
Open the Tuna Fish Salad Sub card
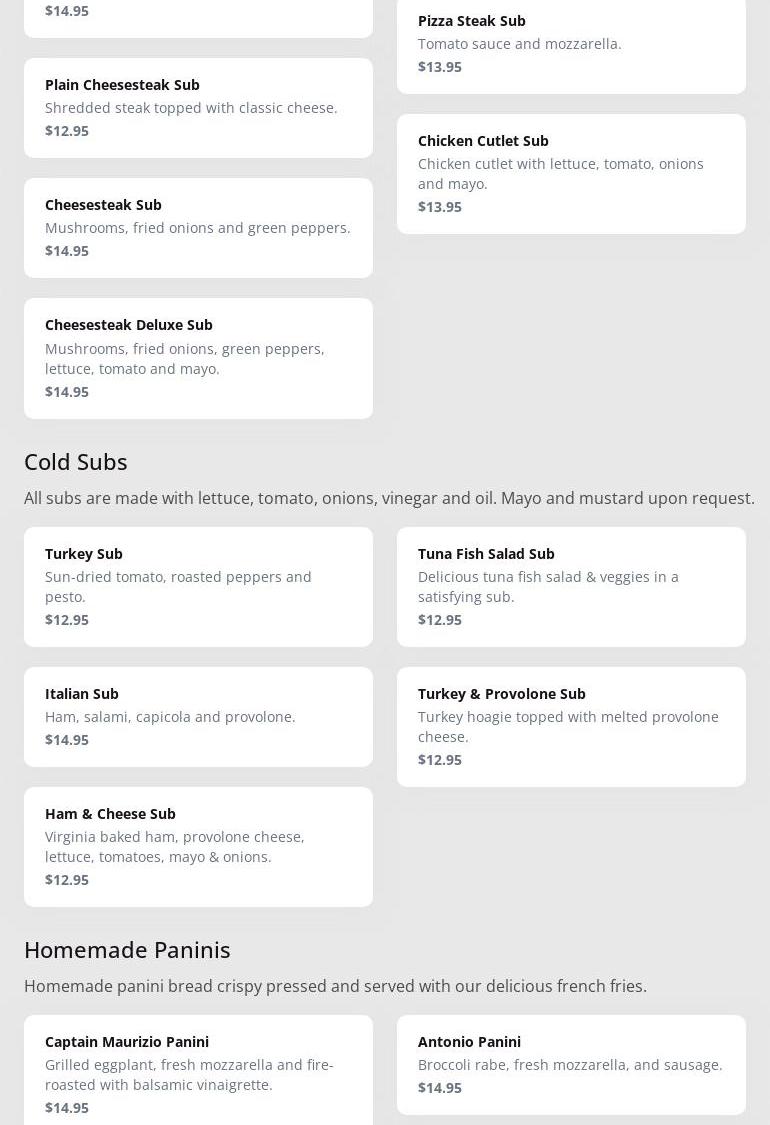tap(571, 586)
